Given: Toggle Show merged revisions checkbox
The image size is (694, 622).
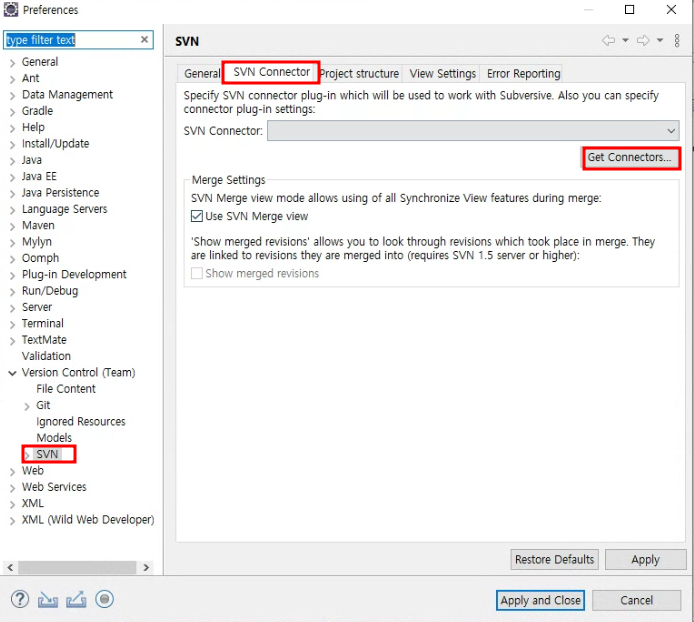Looking at the screenshot, I should tap(197, 273).
